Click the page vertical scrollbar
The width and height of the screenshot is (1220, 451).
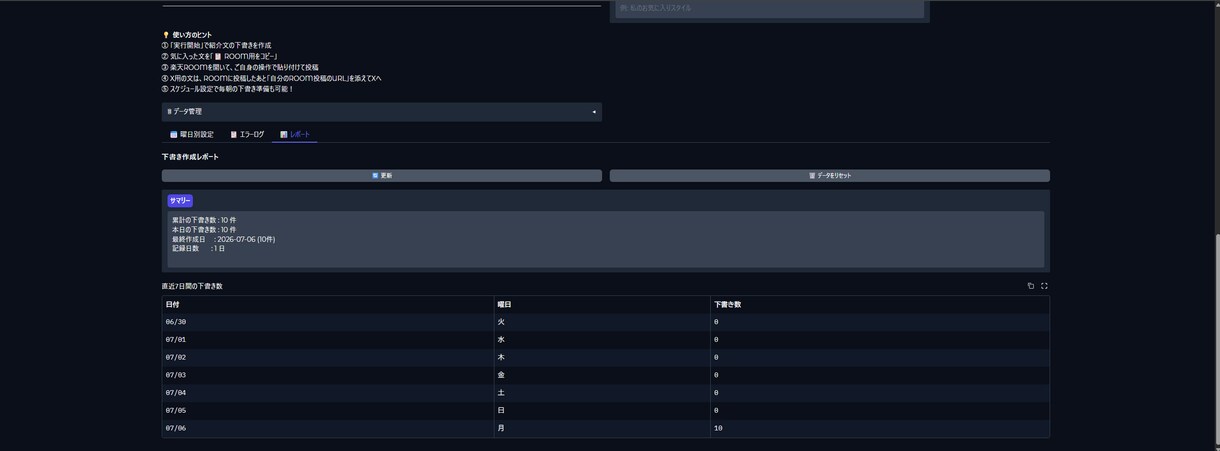[1216, 340]
